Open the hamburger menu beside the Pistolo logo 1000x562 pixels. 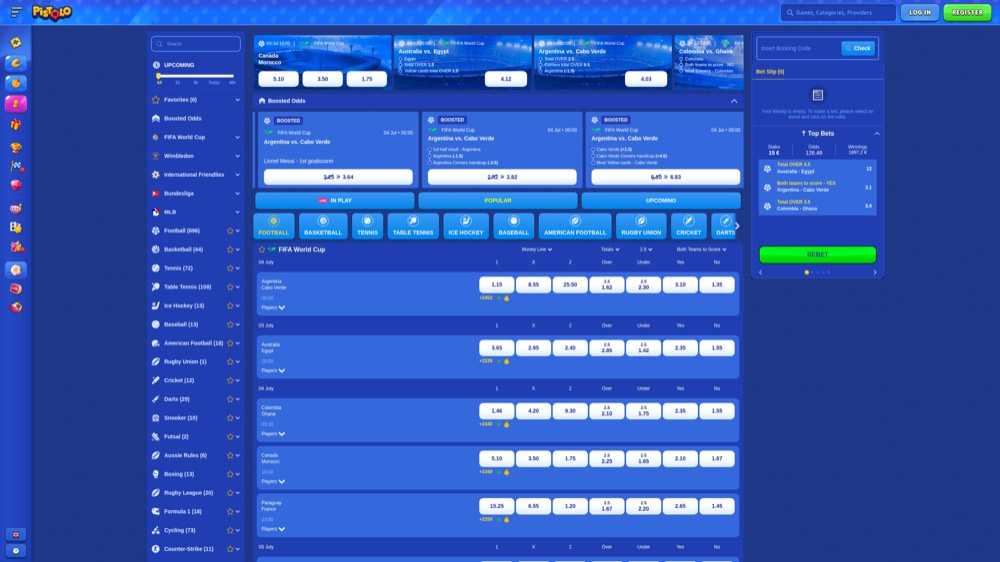pyautogui.click(x=17, y=11)
